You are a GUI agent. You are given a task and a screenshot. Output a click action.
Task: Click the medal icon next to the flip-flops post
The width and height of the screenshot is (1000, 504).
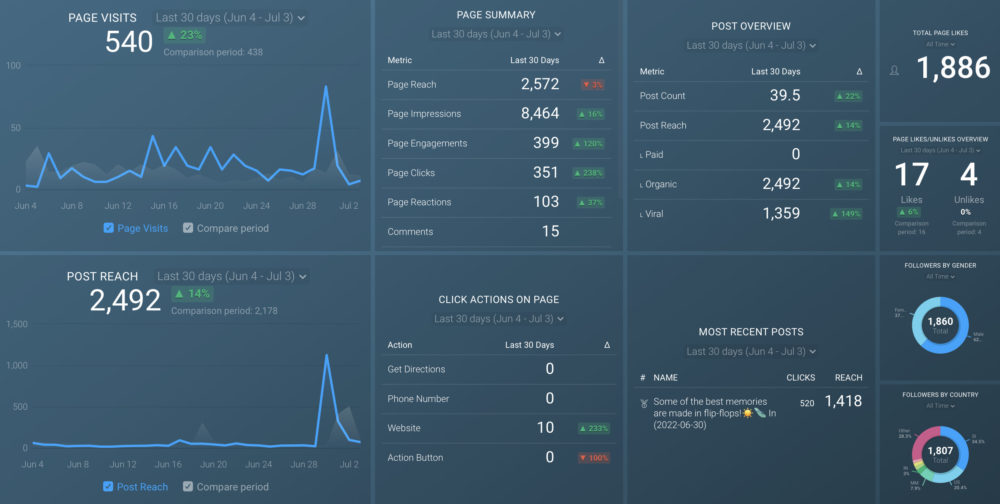[x=643, y=403]
